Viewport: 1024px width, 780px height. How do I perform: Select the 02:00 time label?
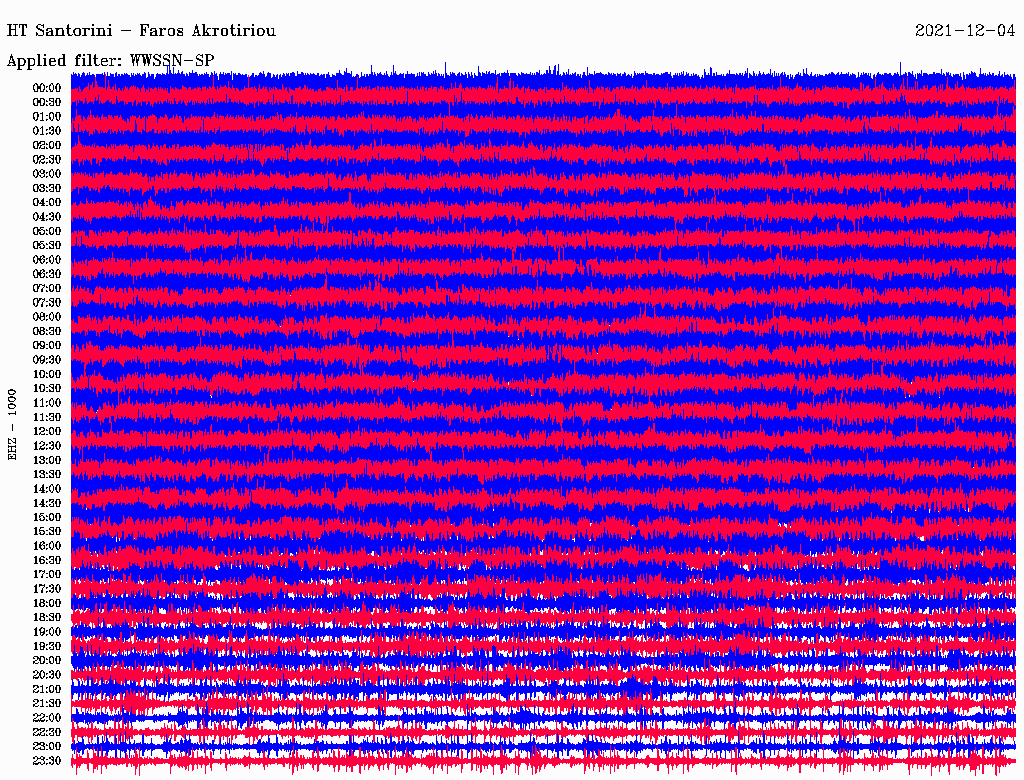[46, 145]
